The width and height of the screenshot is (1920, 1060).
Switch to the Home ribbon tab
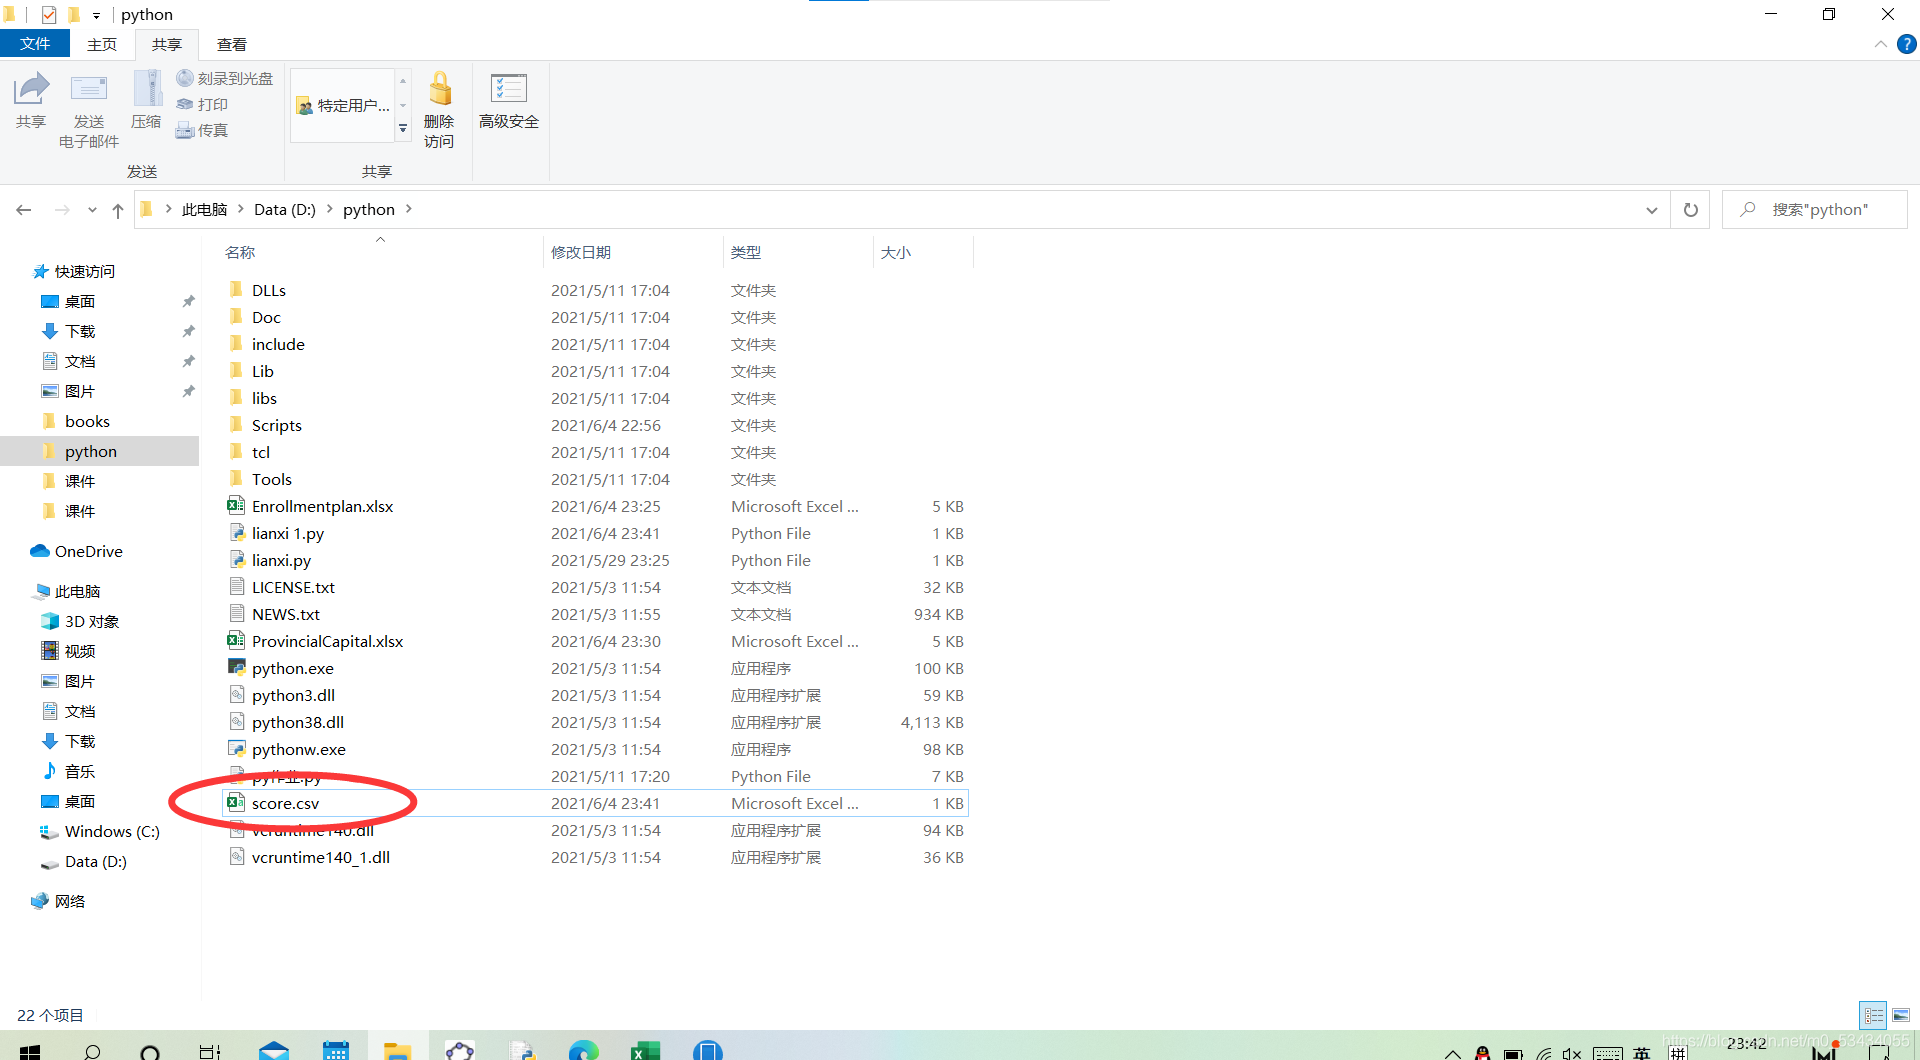point(102,44)
